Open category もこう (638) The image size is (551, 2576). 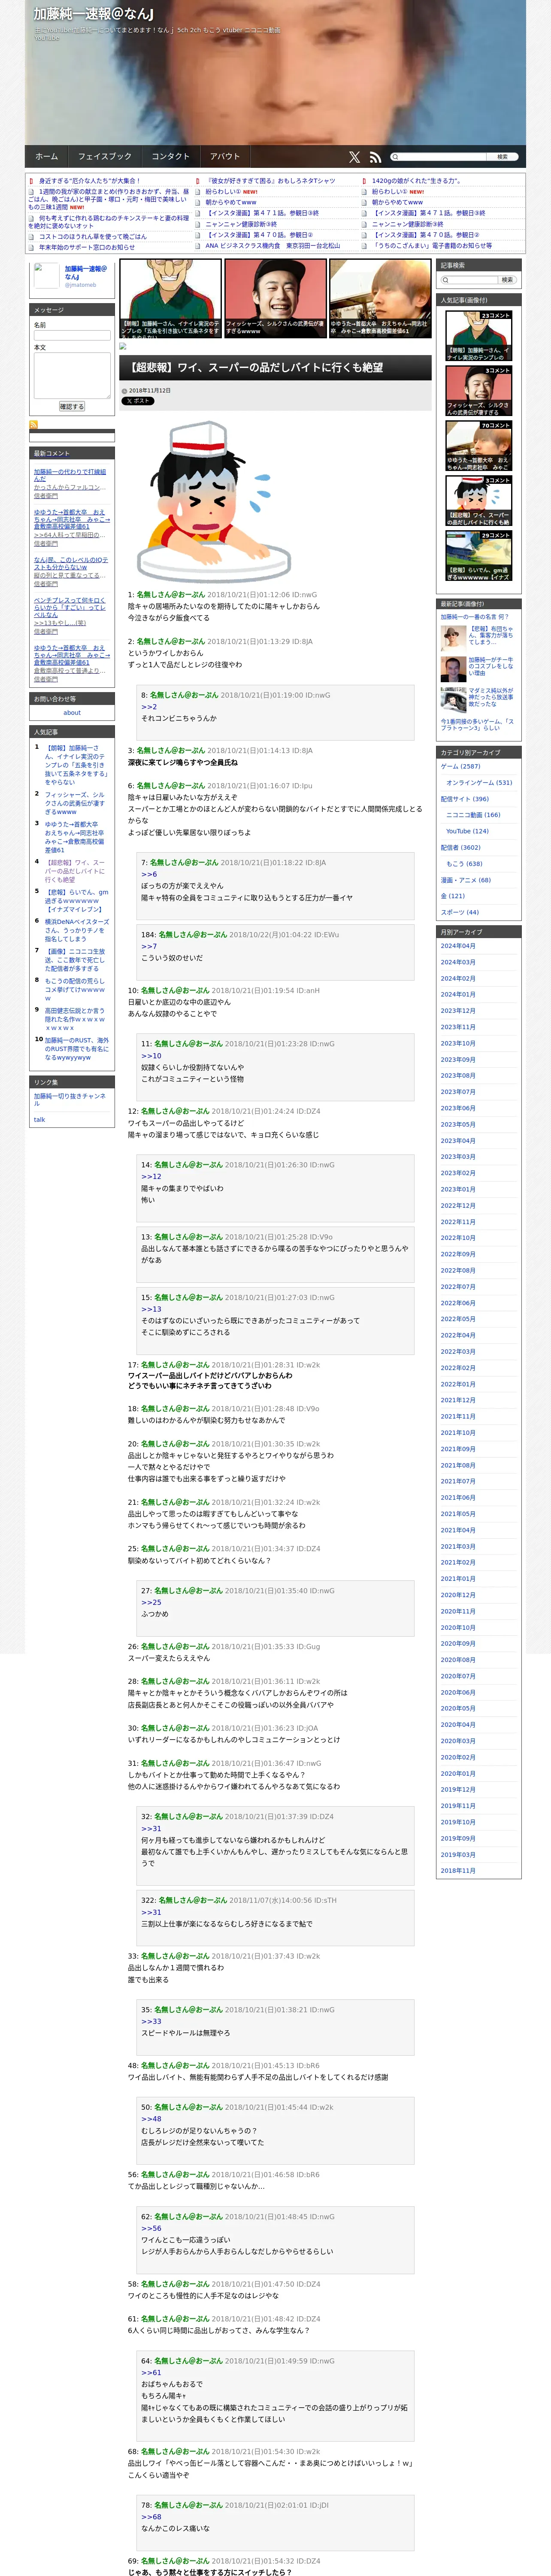tap(464, 864)
